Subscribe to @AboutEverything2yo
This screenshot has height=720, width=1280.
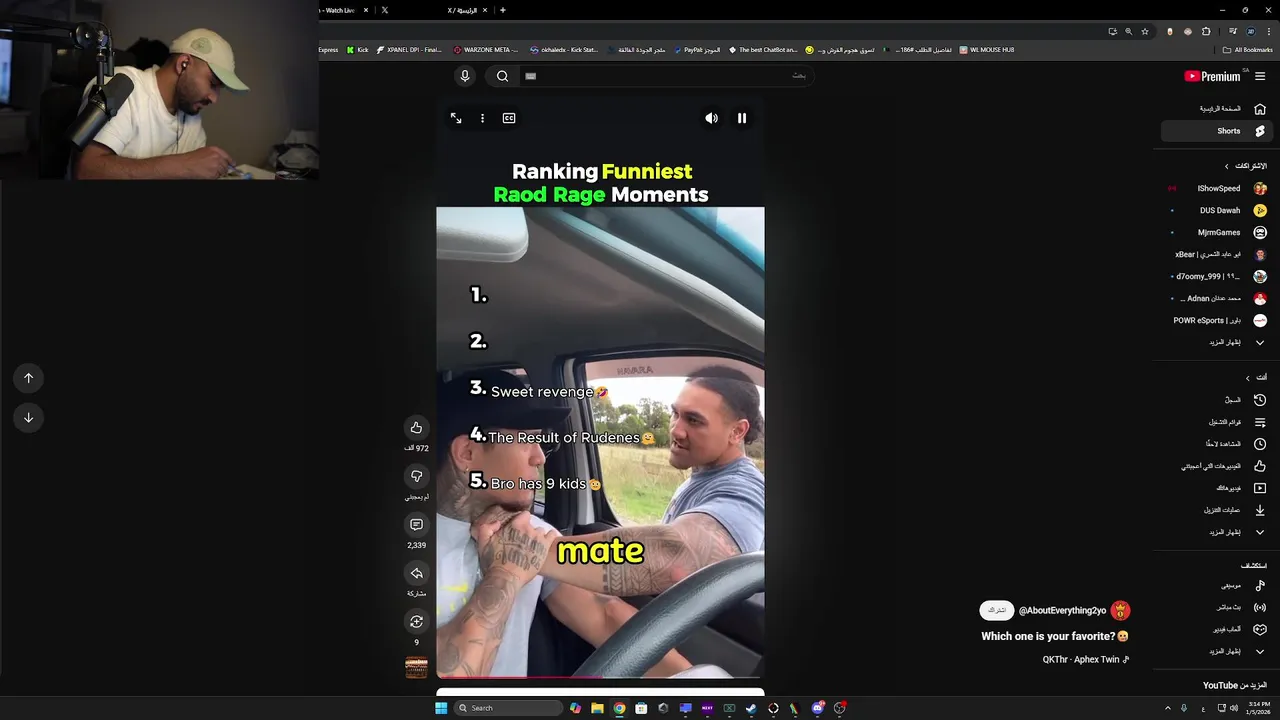pos(997,610)
